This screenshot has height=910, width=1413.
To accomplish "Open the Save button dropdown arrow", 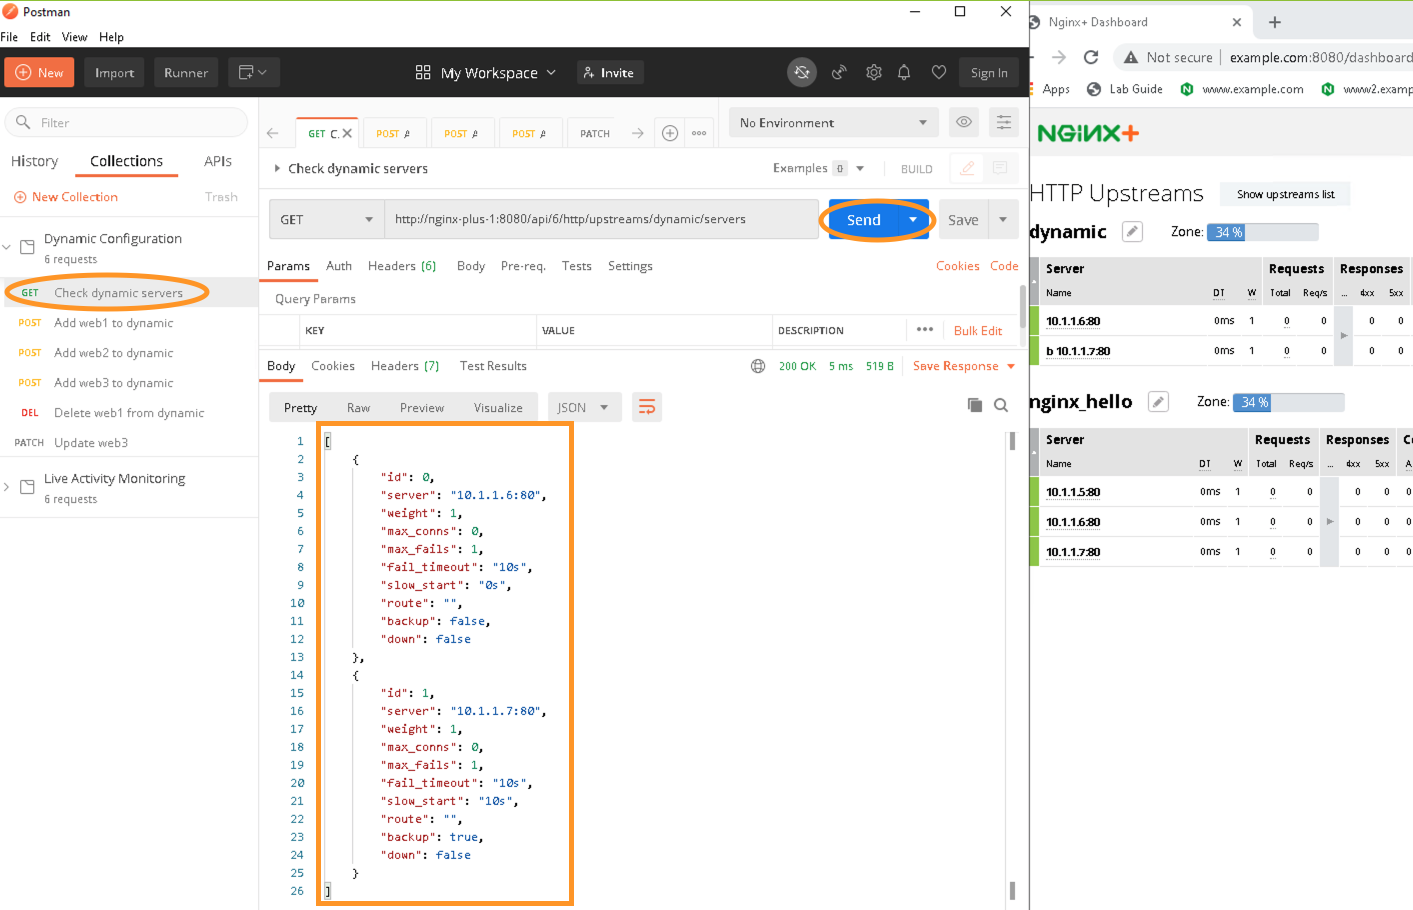I will click(x=1003, y=219).
